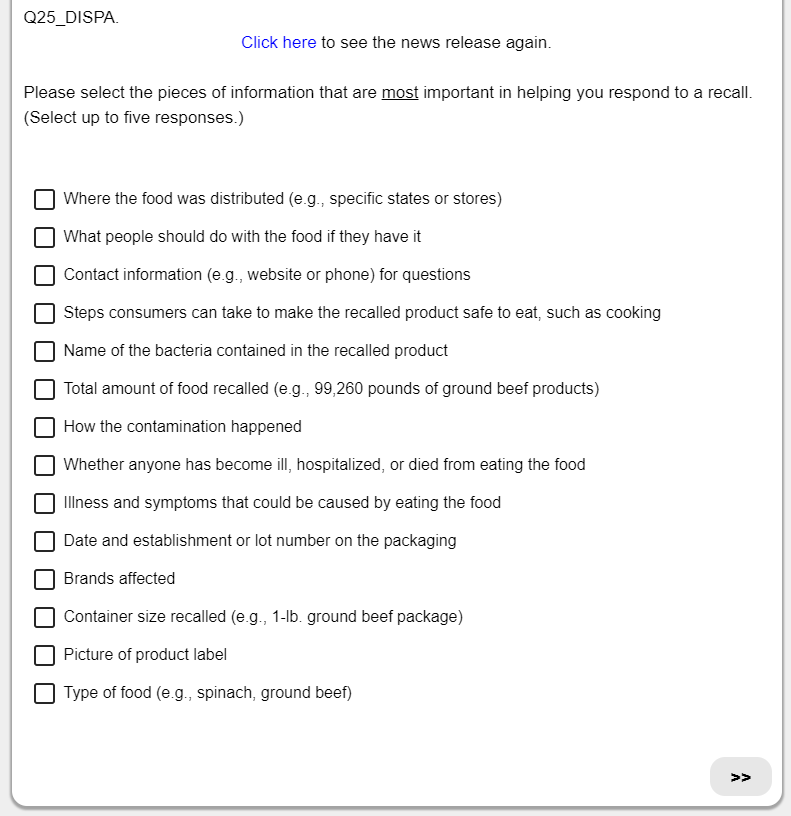
Task: Check 'Steps consumers can take' option
Action: pos(45,313)
